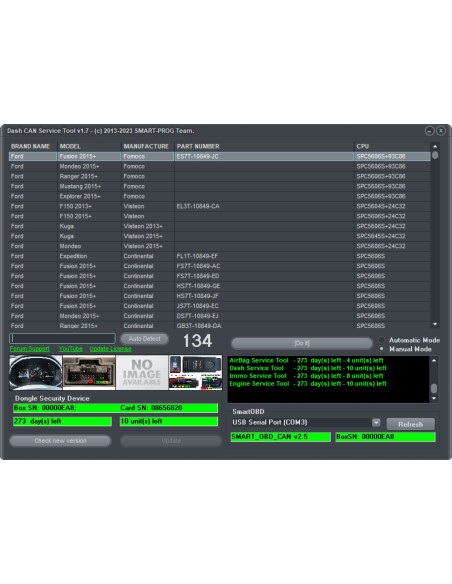Select the Mustang 2015+ row

(219, 186)
